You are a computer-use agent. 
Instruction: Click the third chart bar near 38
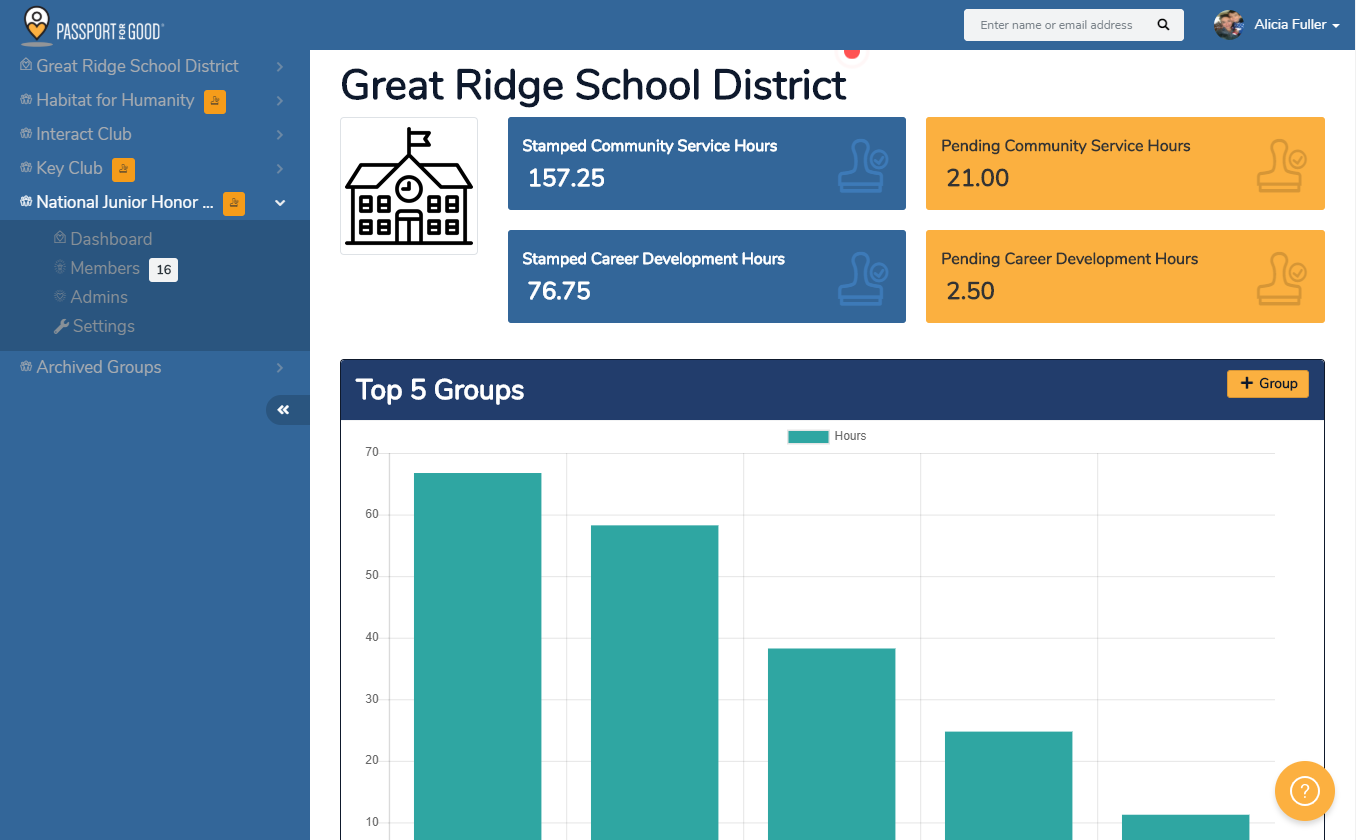[832, 744]
